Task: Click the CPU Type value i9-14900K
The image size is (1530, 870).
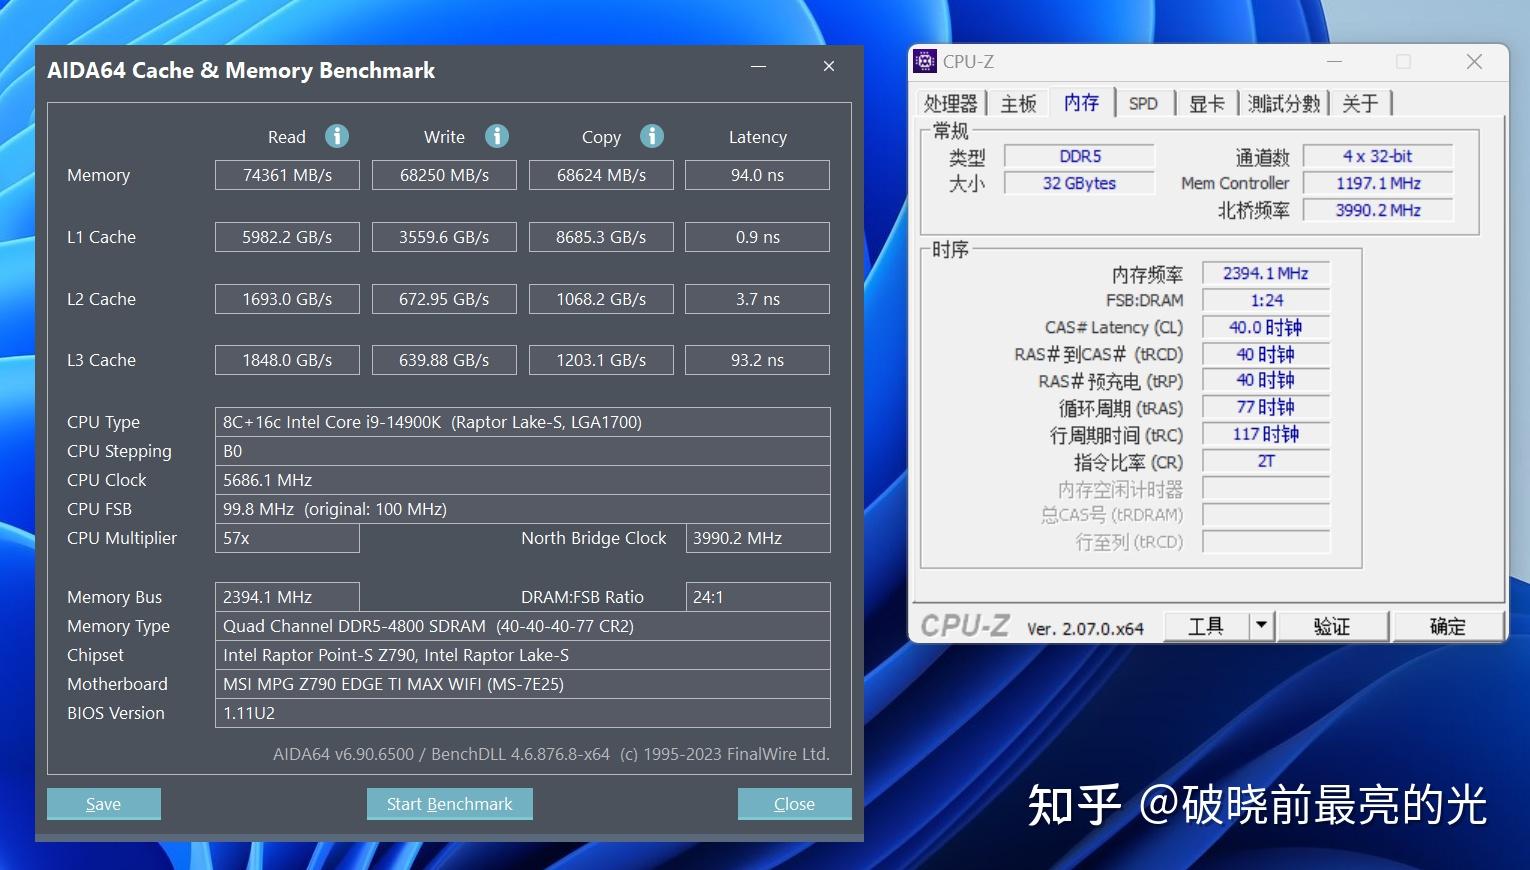Action: coord(523,422)
